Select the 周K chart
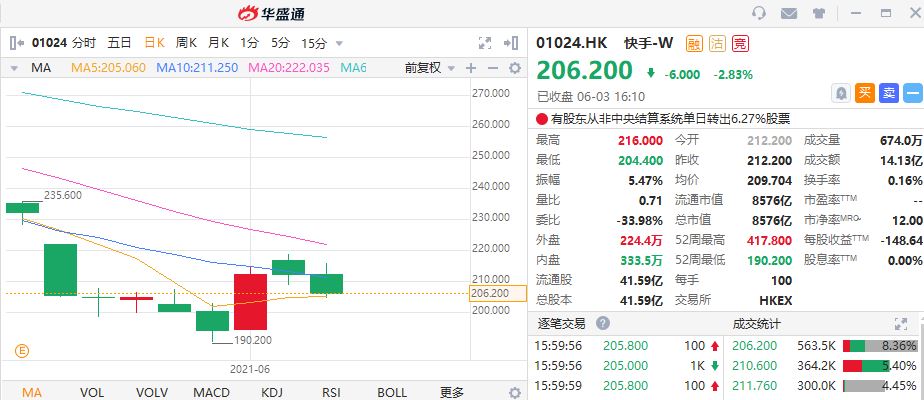The height and width of the screenshot is (400, 924). click(186, 43)
